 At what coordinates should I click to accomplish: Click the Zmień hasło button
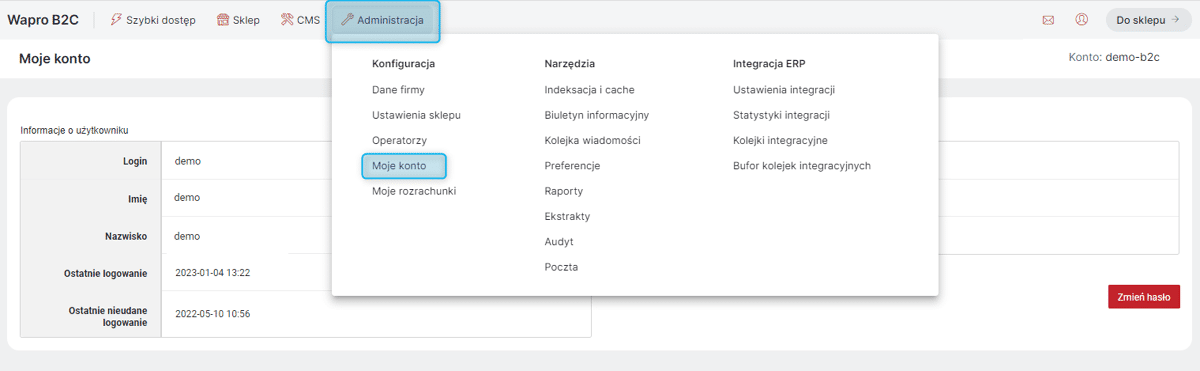(x=1143, y=297)
